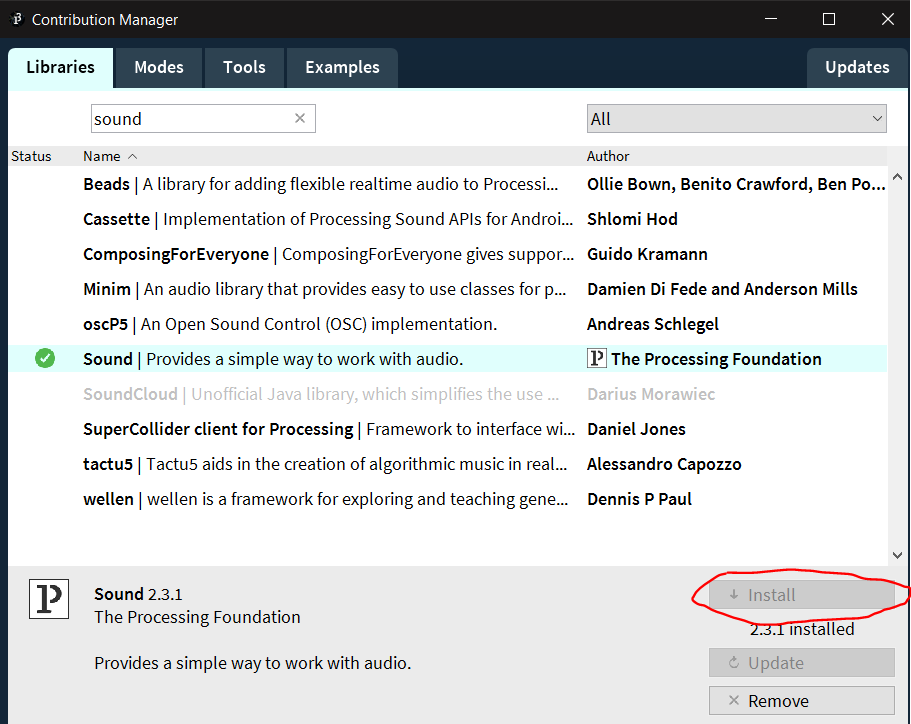911x724 pixels.
Task: Select the Cassette library row
Action: click(x=447, y=219)
